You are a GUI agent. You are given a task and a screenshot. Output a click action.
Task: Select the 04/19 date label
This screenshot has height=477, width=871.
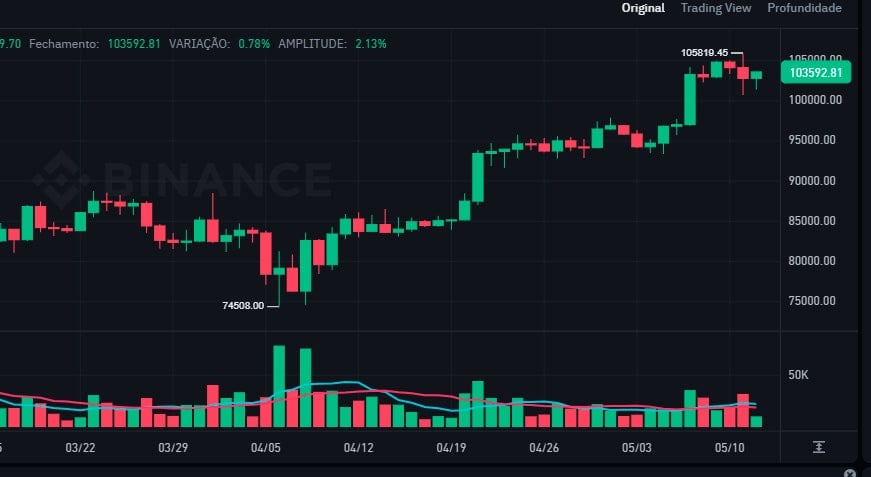point(451,447)
